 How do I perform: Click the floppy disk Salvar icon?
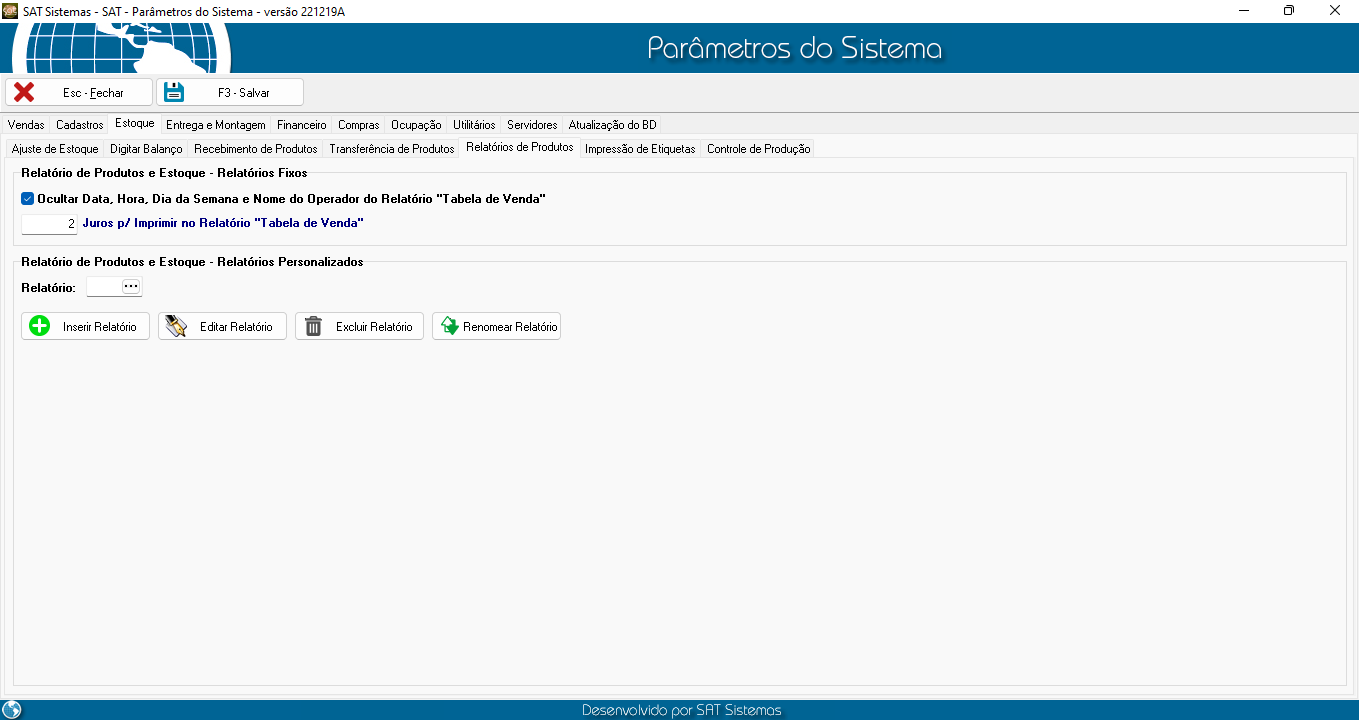pos(175,92)
